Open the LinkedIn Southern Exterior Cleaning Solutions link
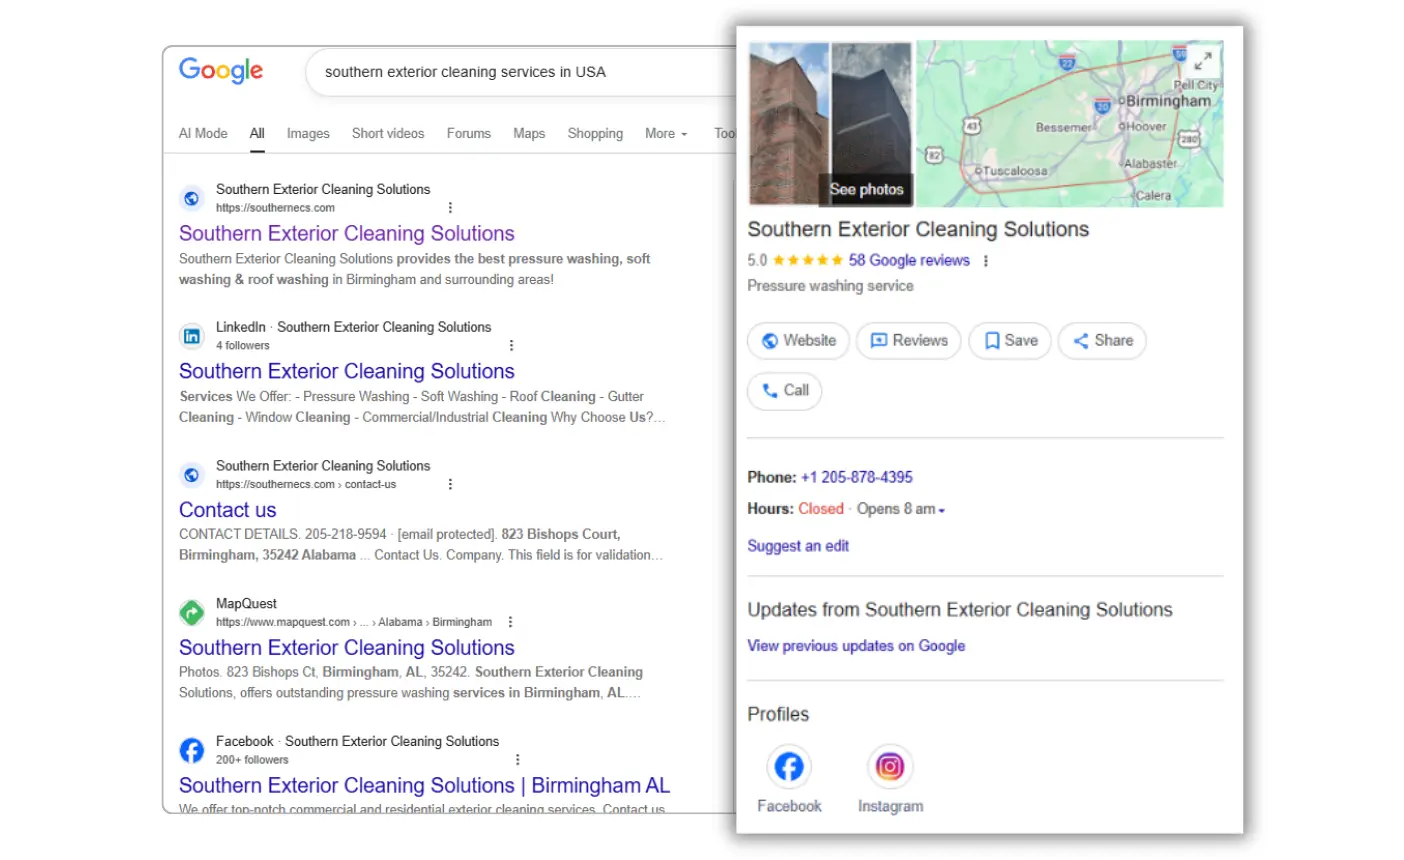1404x860 pixels. [347, 371]
